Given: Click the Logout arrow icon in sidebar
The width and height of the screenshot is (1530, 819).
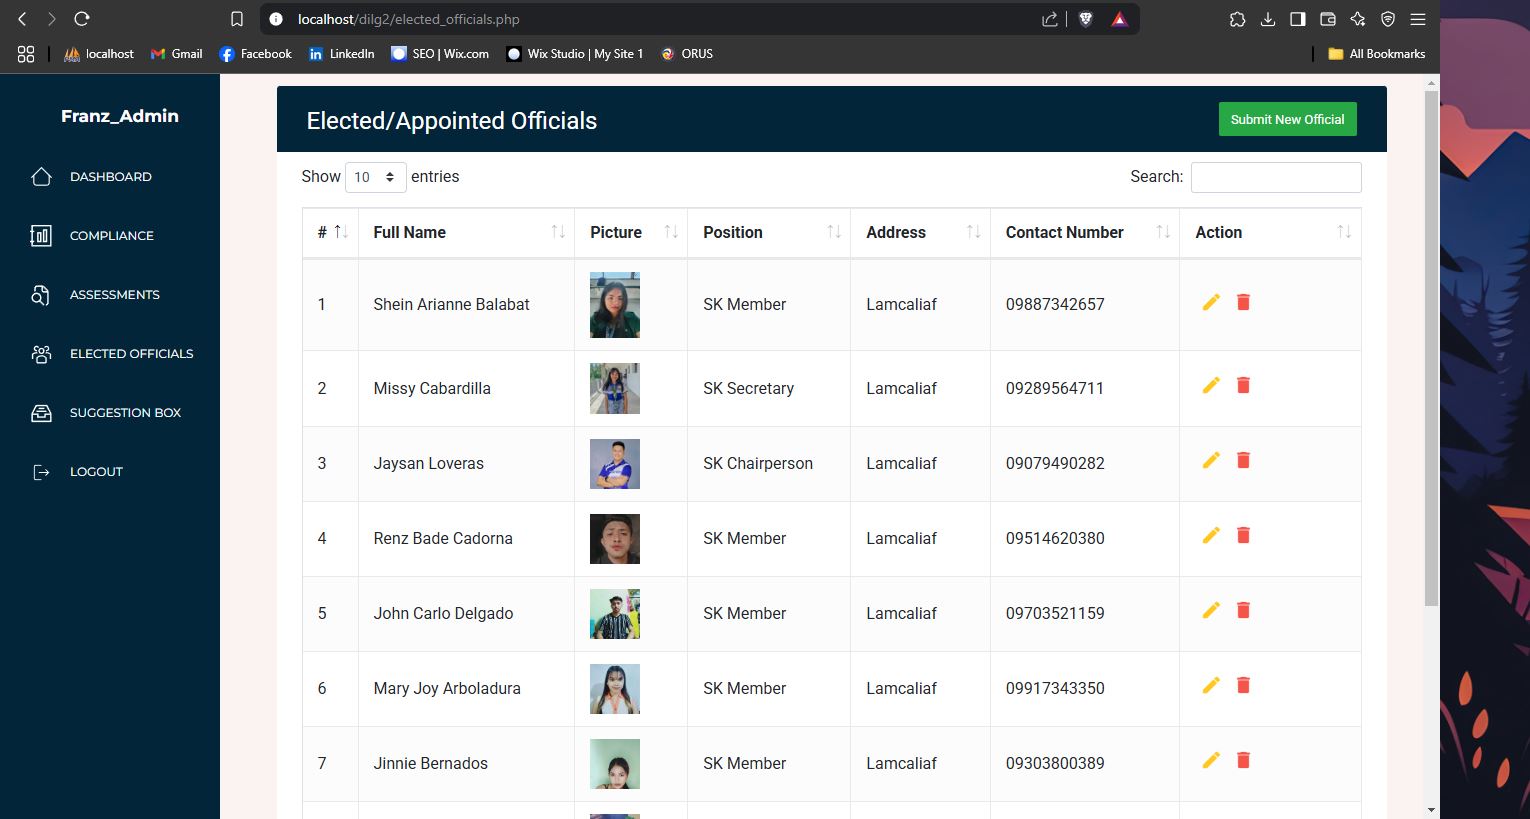Looking at the screenshot, I should [x=41, y=472].
